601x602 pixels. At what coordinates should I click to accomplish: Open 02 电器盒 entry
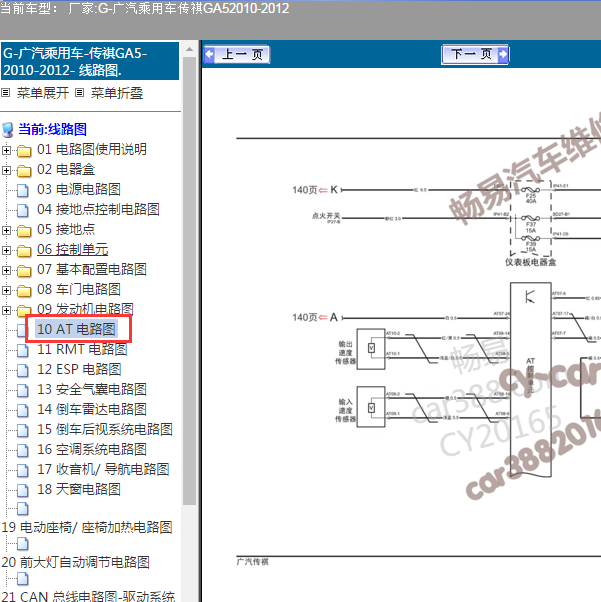[x=66, y=169]
